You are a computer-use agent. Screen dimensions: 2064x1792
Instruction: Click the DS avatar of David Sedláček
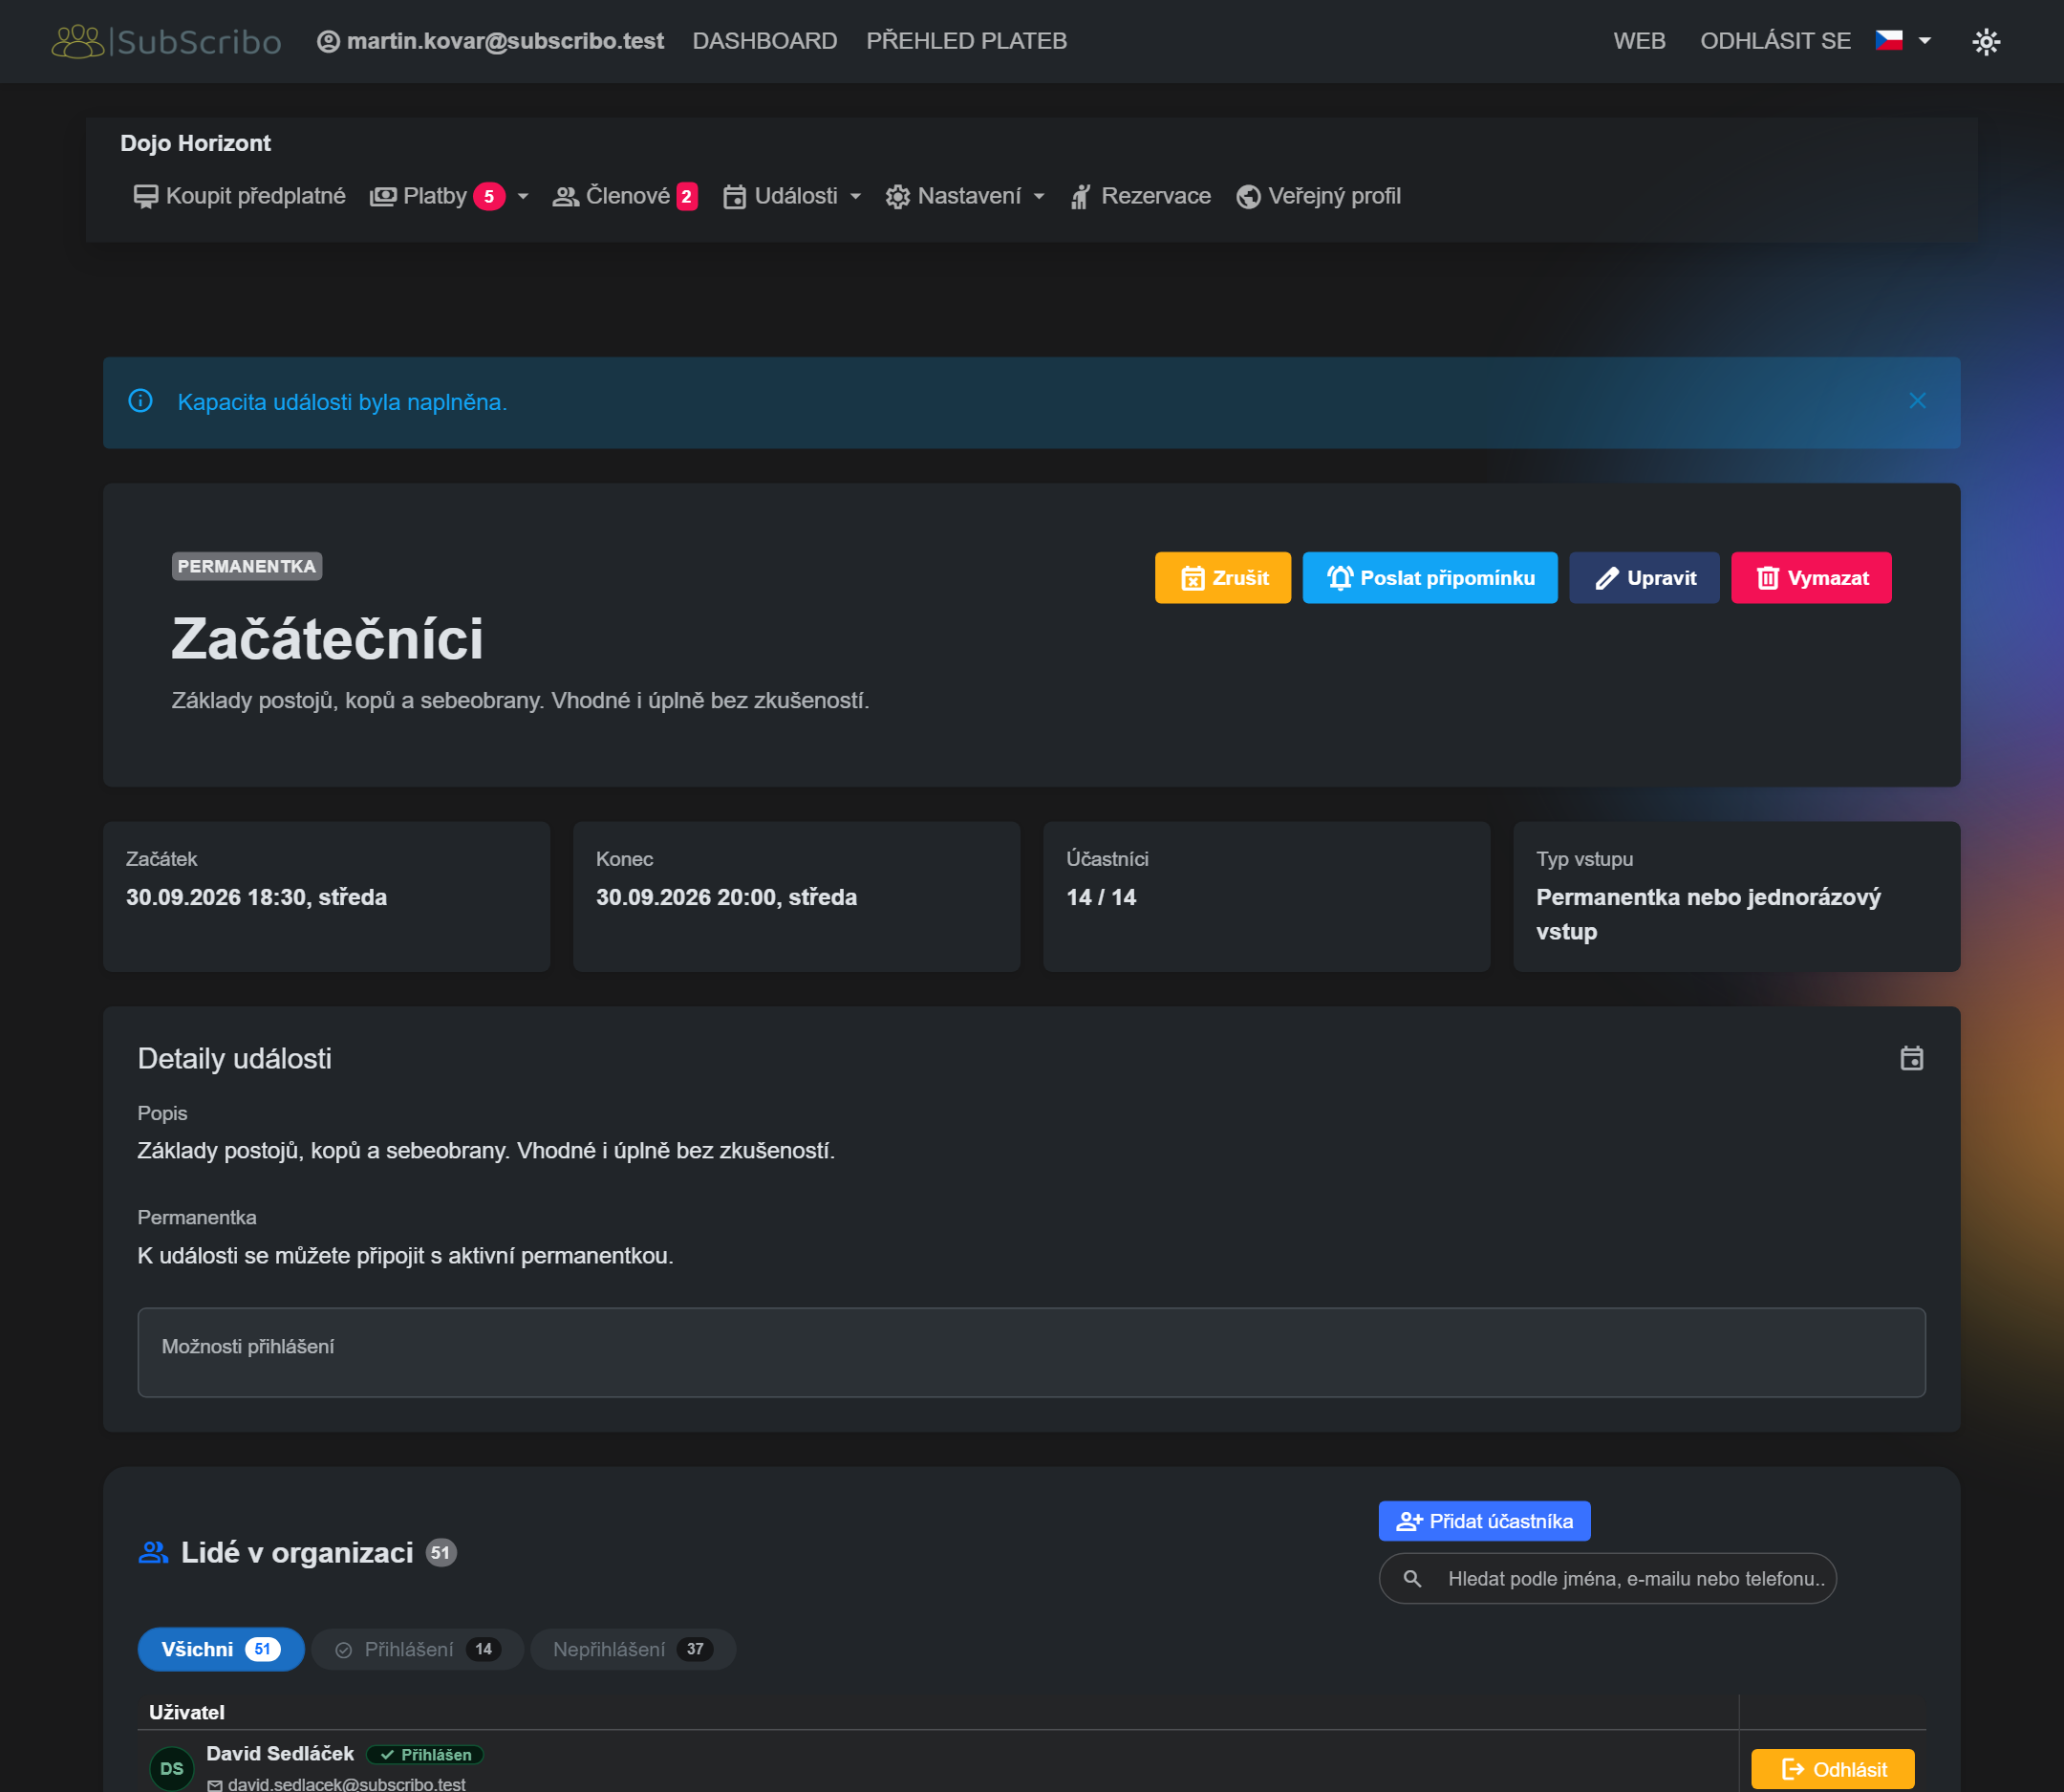point(171,1768)
